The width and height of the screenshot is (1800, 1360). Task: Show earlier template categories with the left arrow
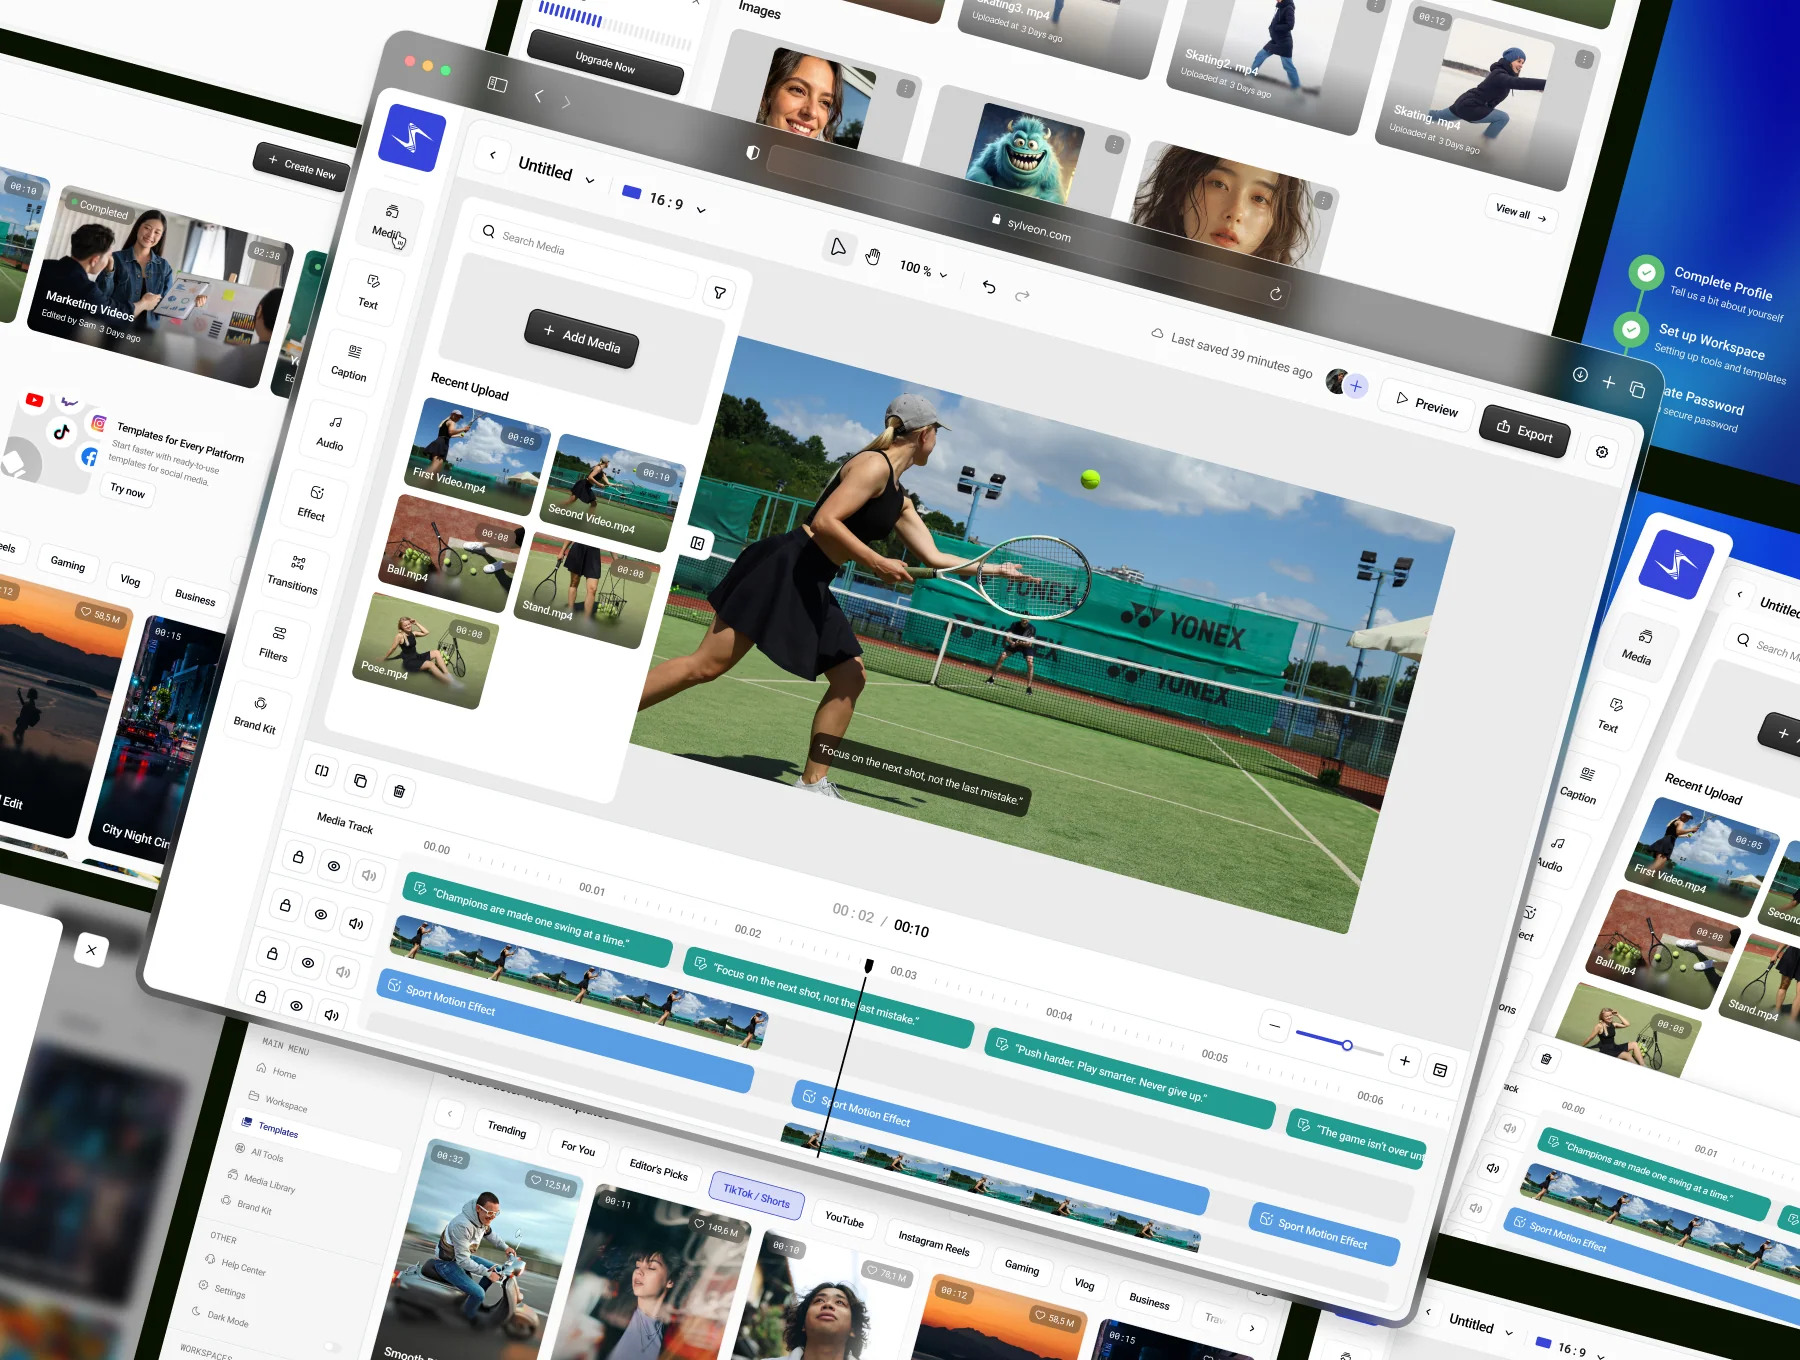coord(450,1113)
